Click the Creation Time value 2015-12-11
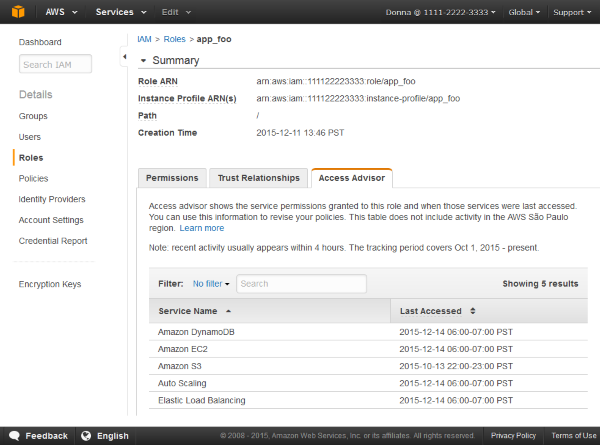This screenshot has width=600, height=445. 300,133
